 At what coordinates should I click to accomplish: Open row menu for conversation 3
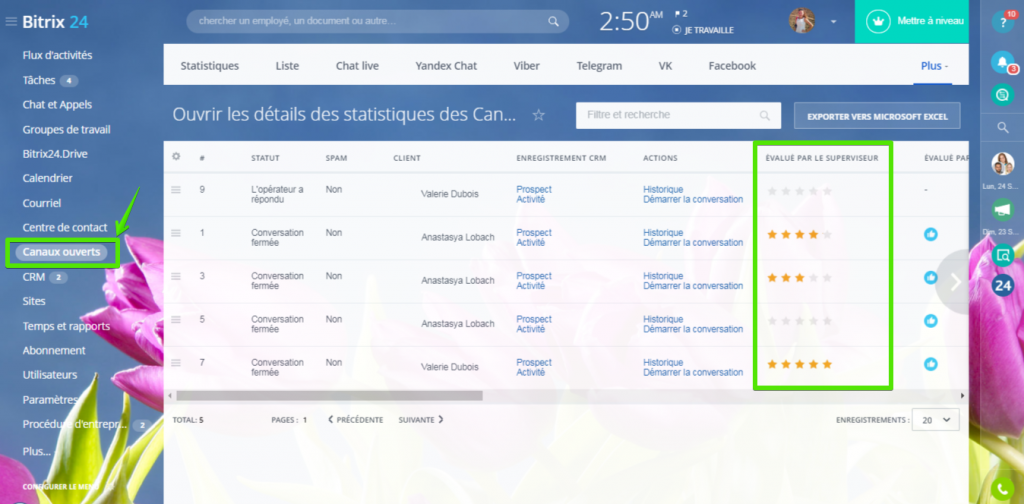coord(176,276)
